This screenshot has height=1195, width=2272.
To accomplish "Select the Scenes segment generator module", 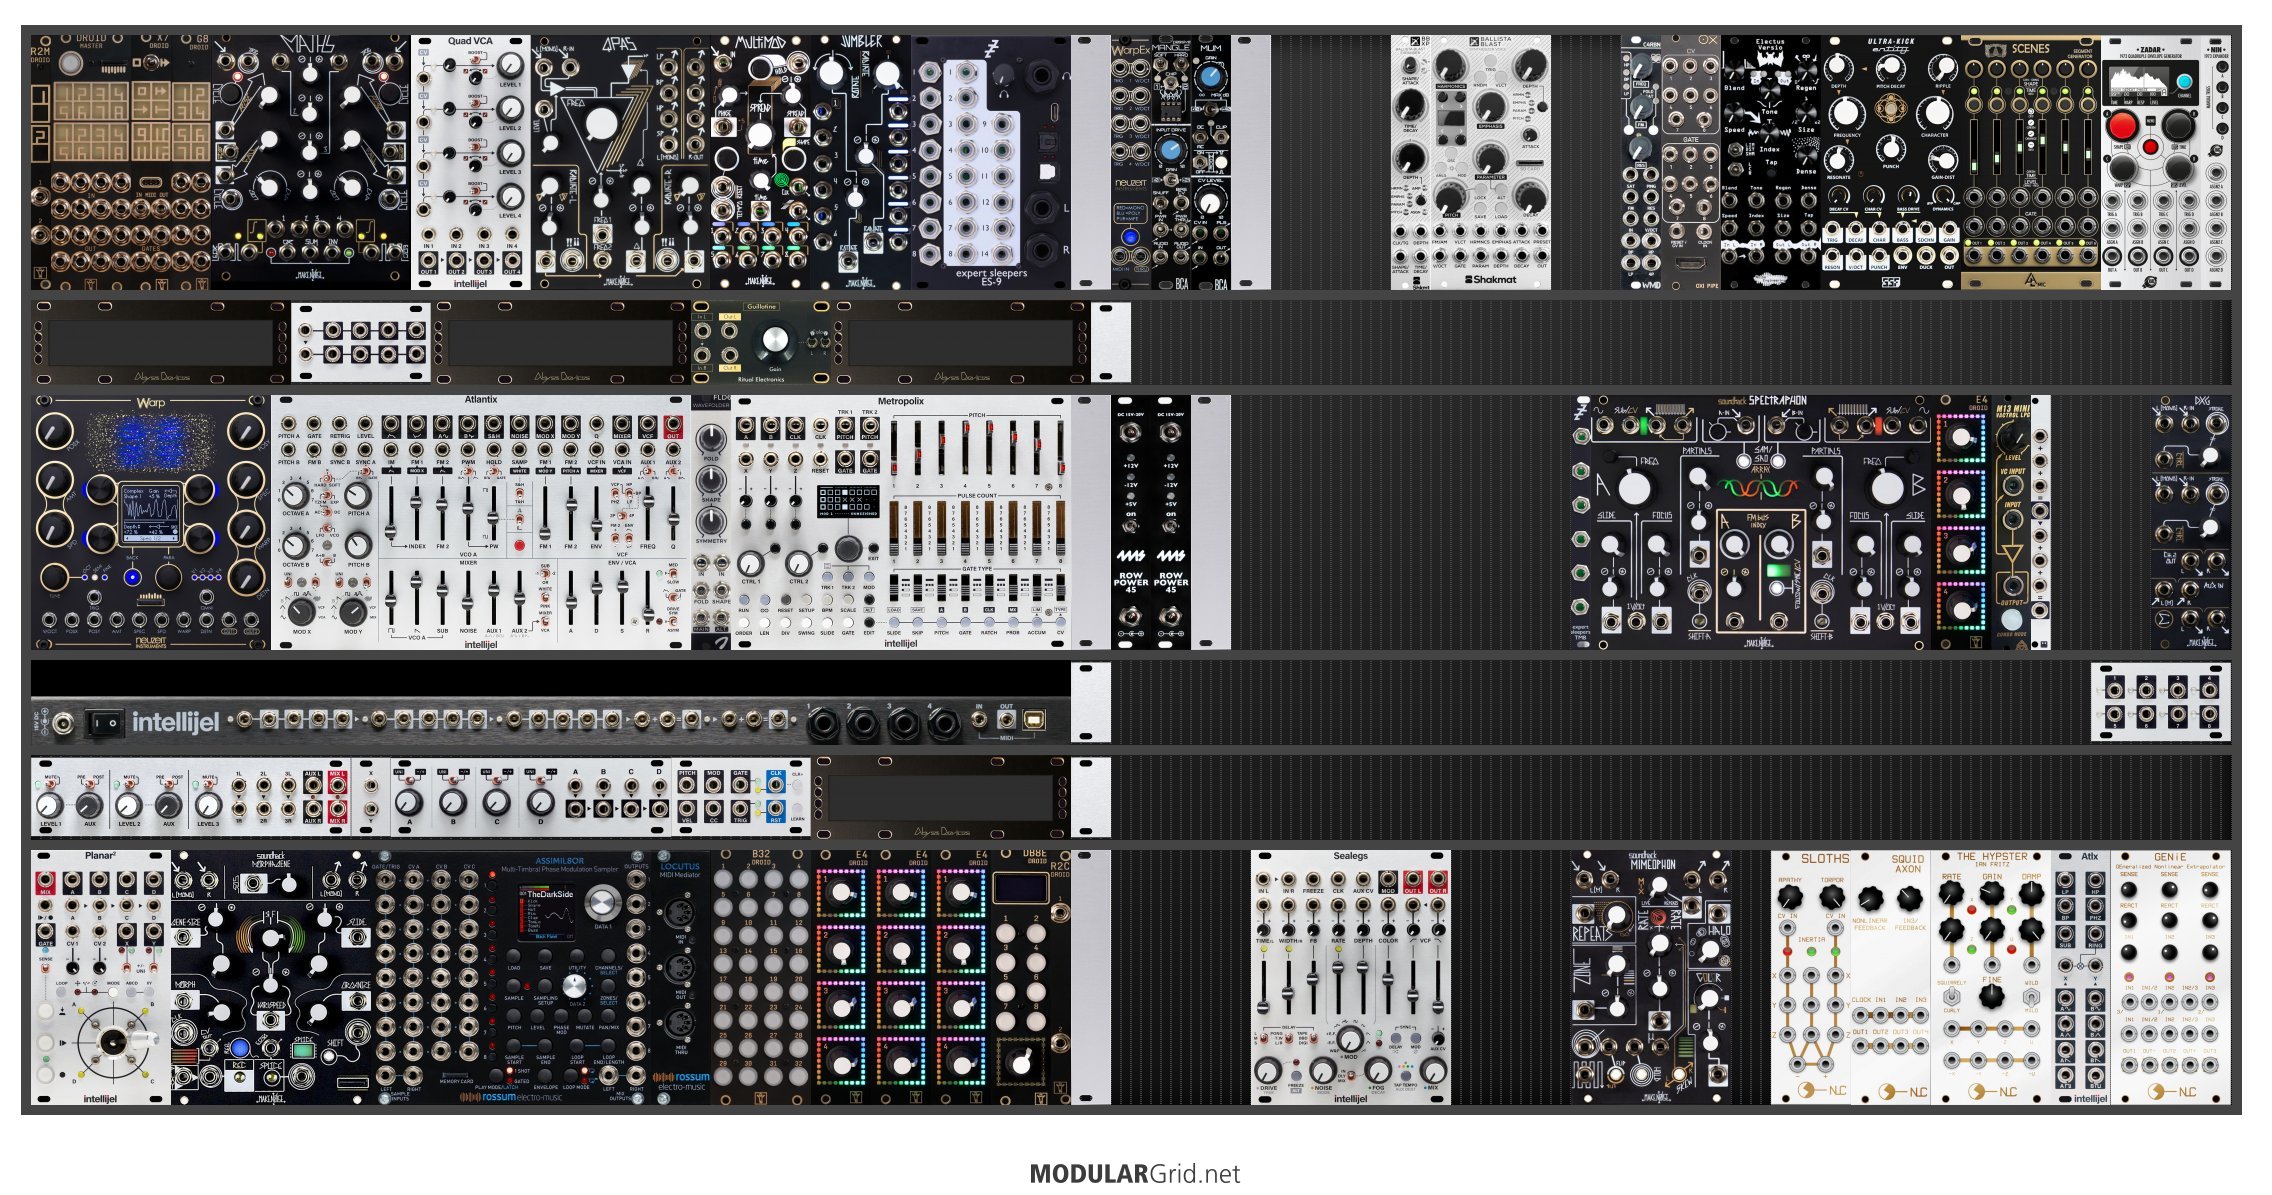I will pos(2031,163).
